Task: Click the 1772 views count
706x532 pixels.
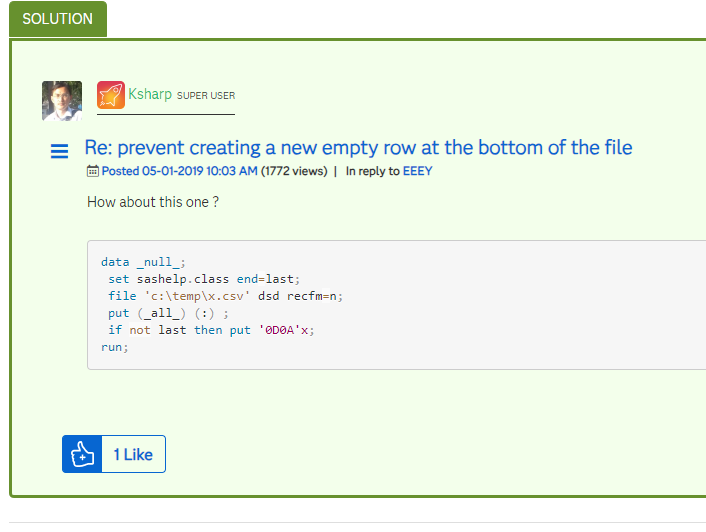Action: pyautogui.click(x=294, y=171)
